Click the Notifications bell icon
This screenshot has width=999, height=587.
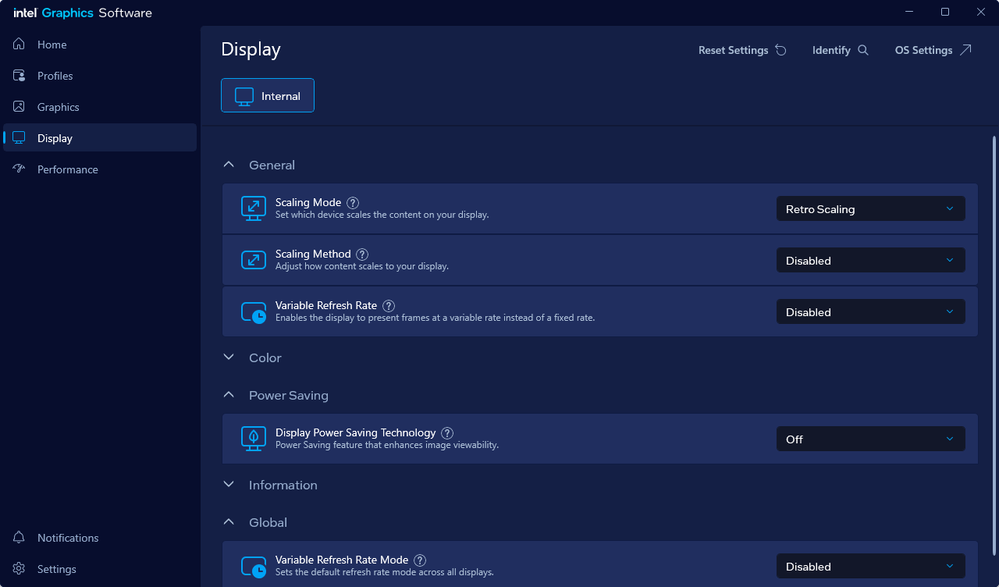click(19, 537)
